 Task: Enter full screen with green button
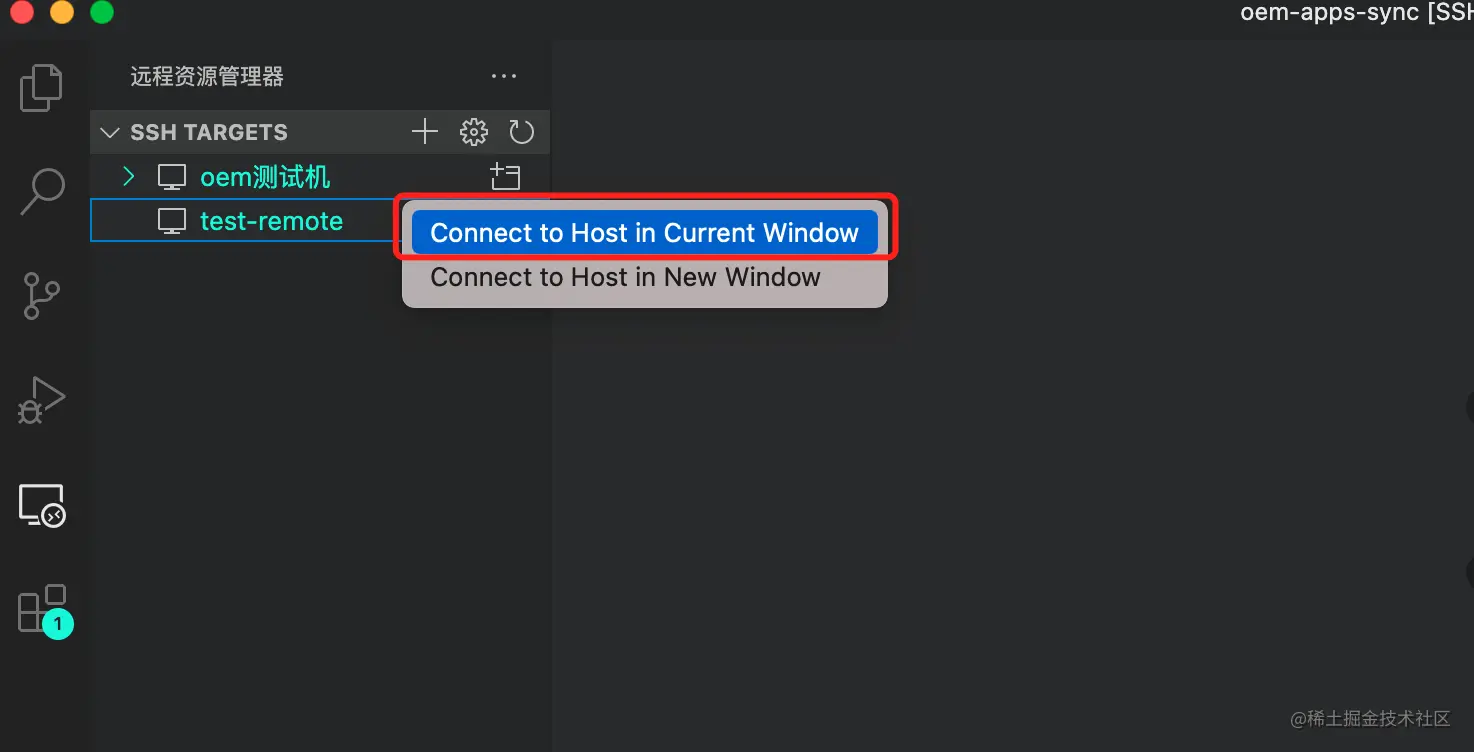pyautogui.click(x=102, y=12)
